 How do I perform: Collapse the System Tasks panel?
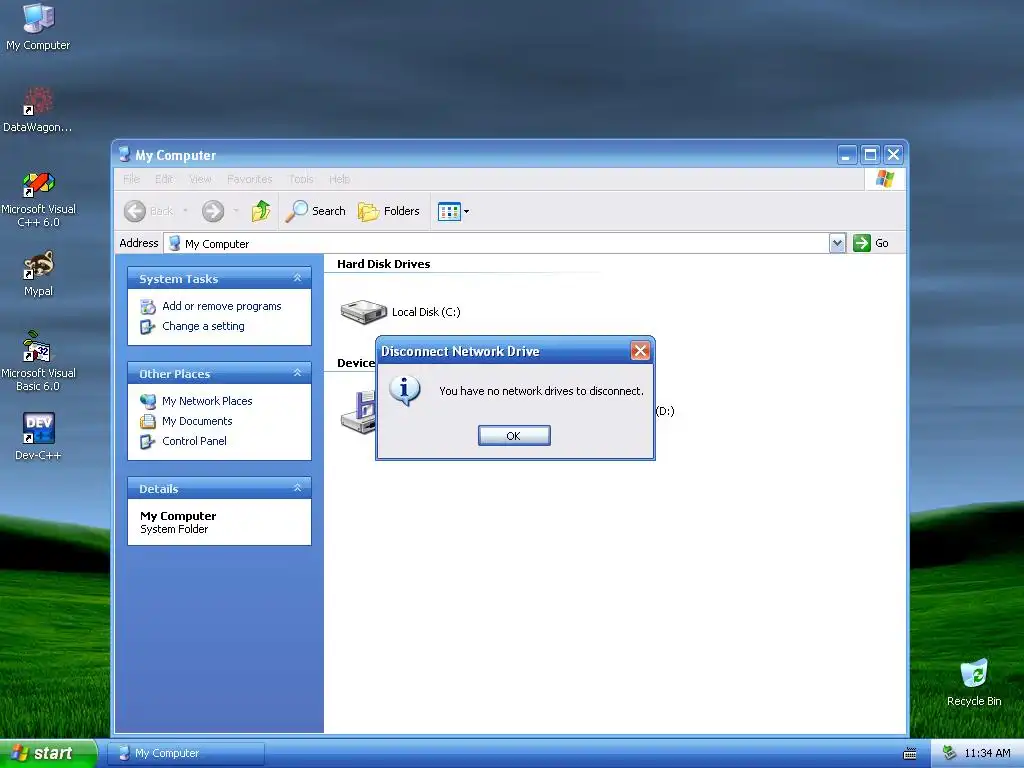[297, 278]
